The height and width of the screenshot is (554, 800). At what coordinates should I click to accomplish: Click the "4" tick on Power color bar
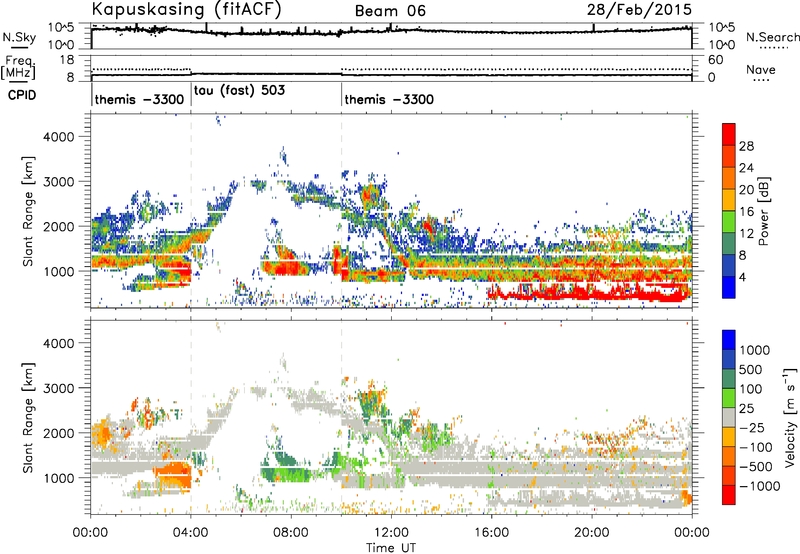click(x=742, y=277)
